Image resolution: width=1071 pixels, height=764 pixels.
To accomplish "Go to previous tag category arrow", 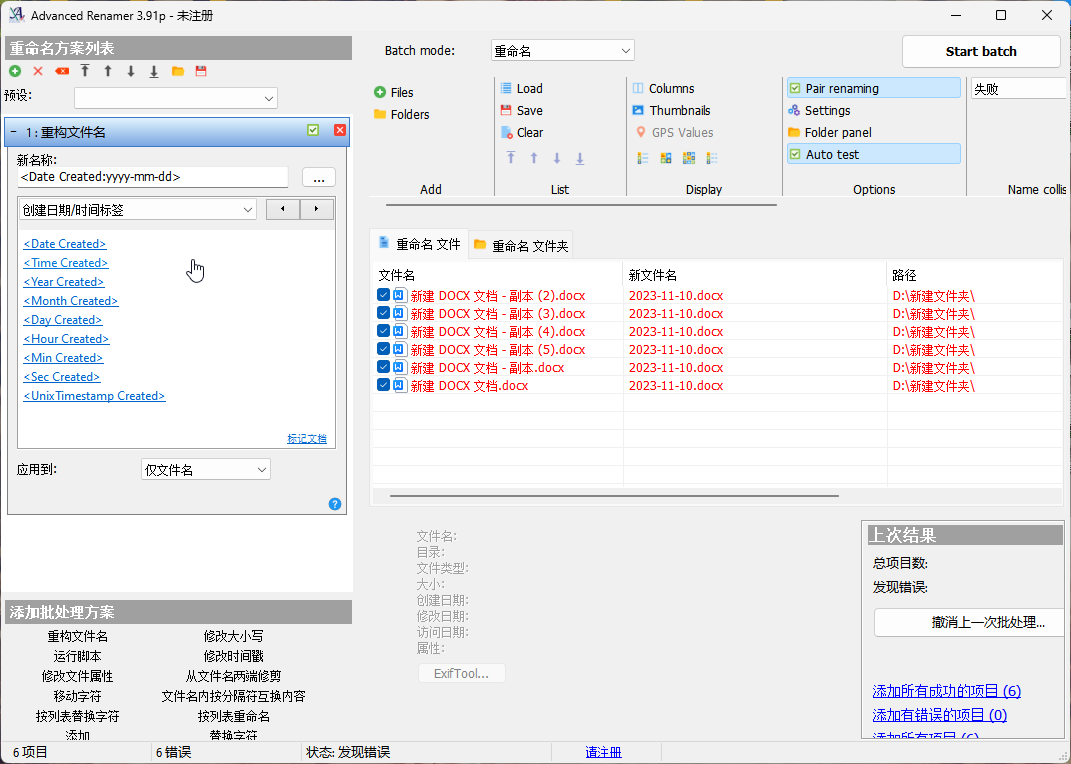I will tap(283, 209).
